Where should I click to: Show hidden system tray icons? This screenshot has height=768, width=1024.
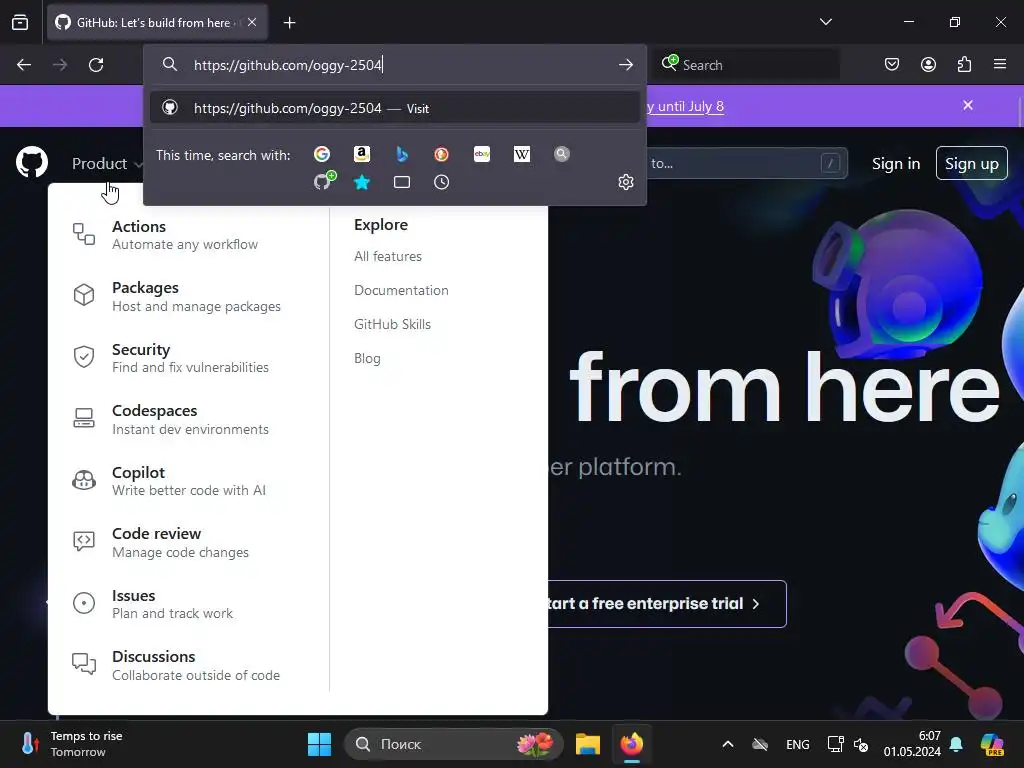pos(728,744)
